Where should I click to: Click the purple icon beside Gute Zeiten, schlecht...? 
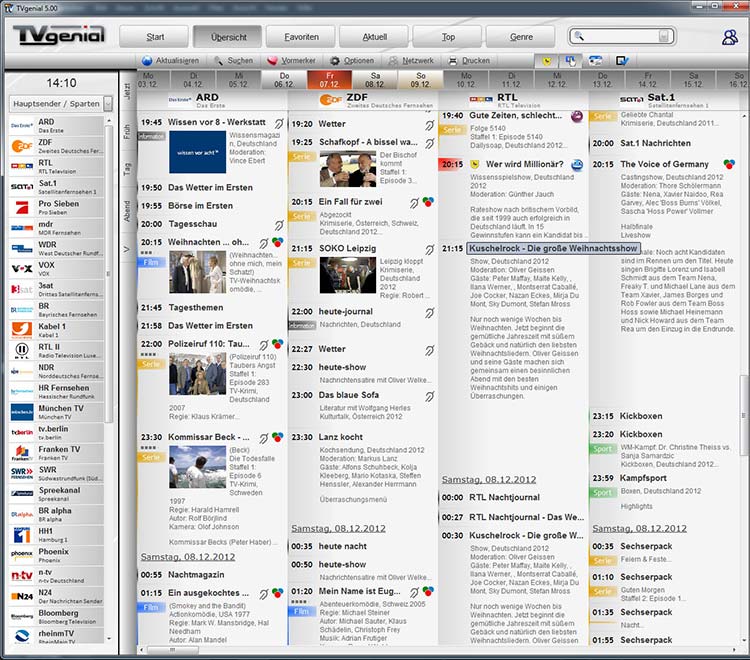(x=577, y=116)
